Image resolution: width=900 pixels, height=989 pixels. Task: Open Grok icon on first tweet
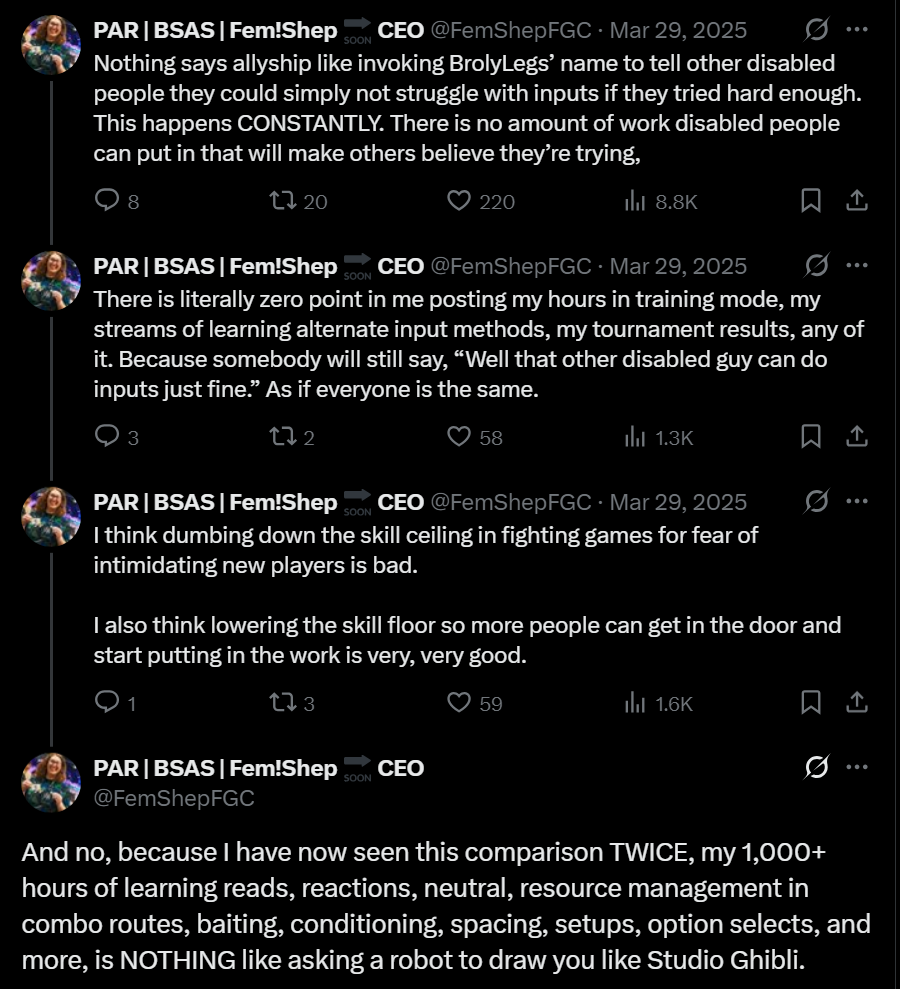tap(817, 29)
